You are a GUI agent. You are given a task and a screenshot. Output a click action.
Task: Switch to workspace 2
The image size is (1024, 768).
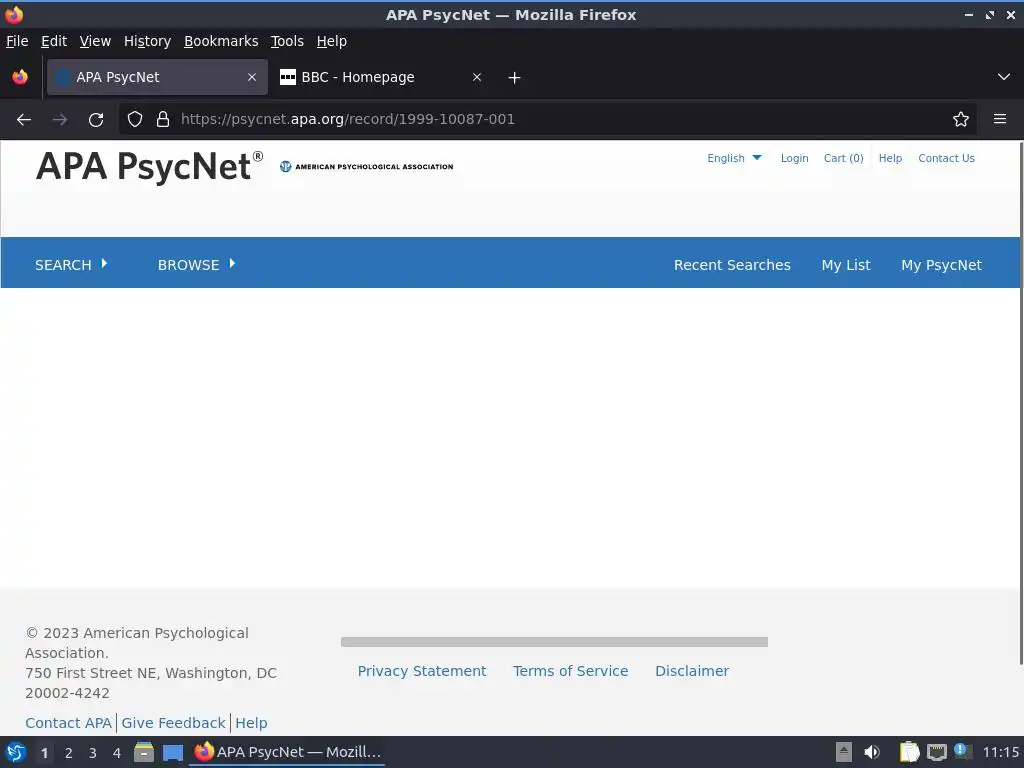pos(69,753)
